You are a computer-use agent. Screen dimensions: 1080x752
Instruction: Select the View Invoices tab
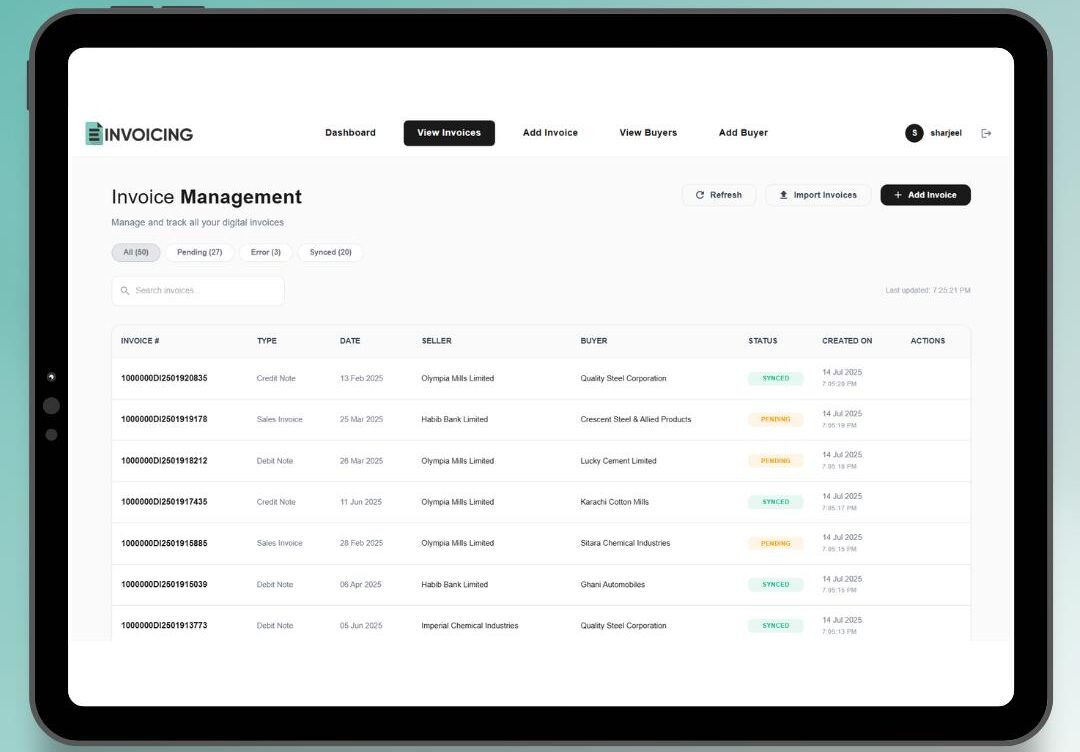pyautogui.click(x=449, y=133)
